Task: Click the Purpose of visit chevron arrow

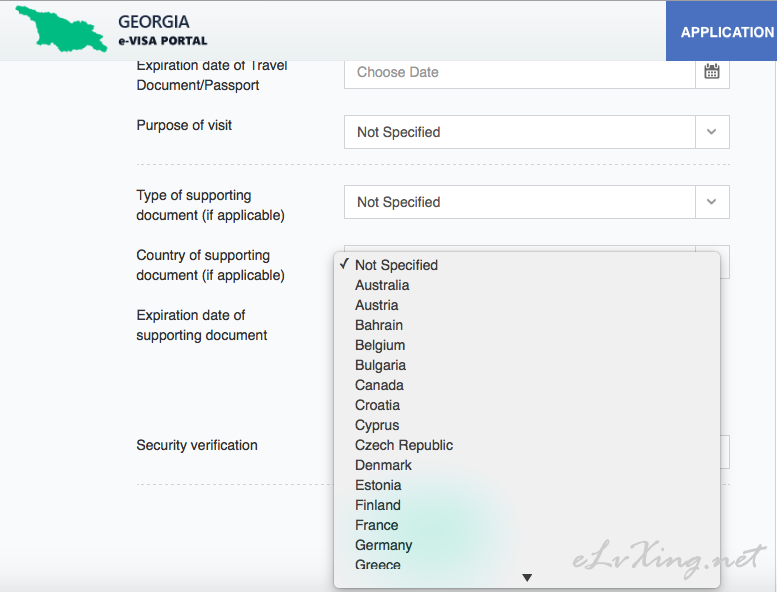Action: pyautogui.click(x=712, y=132)
